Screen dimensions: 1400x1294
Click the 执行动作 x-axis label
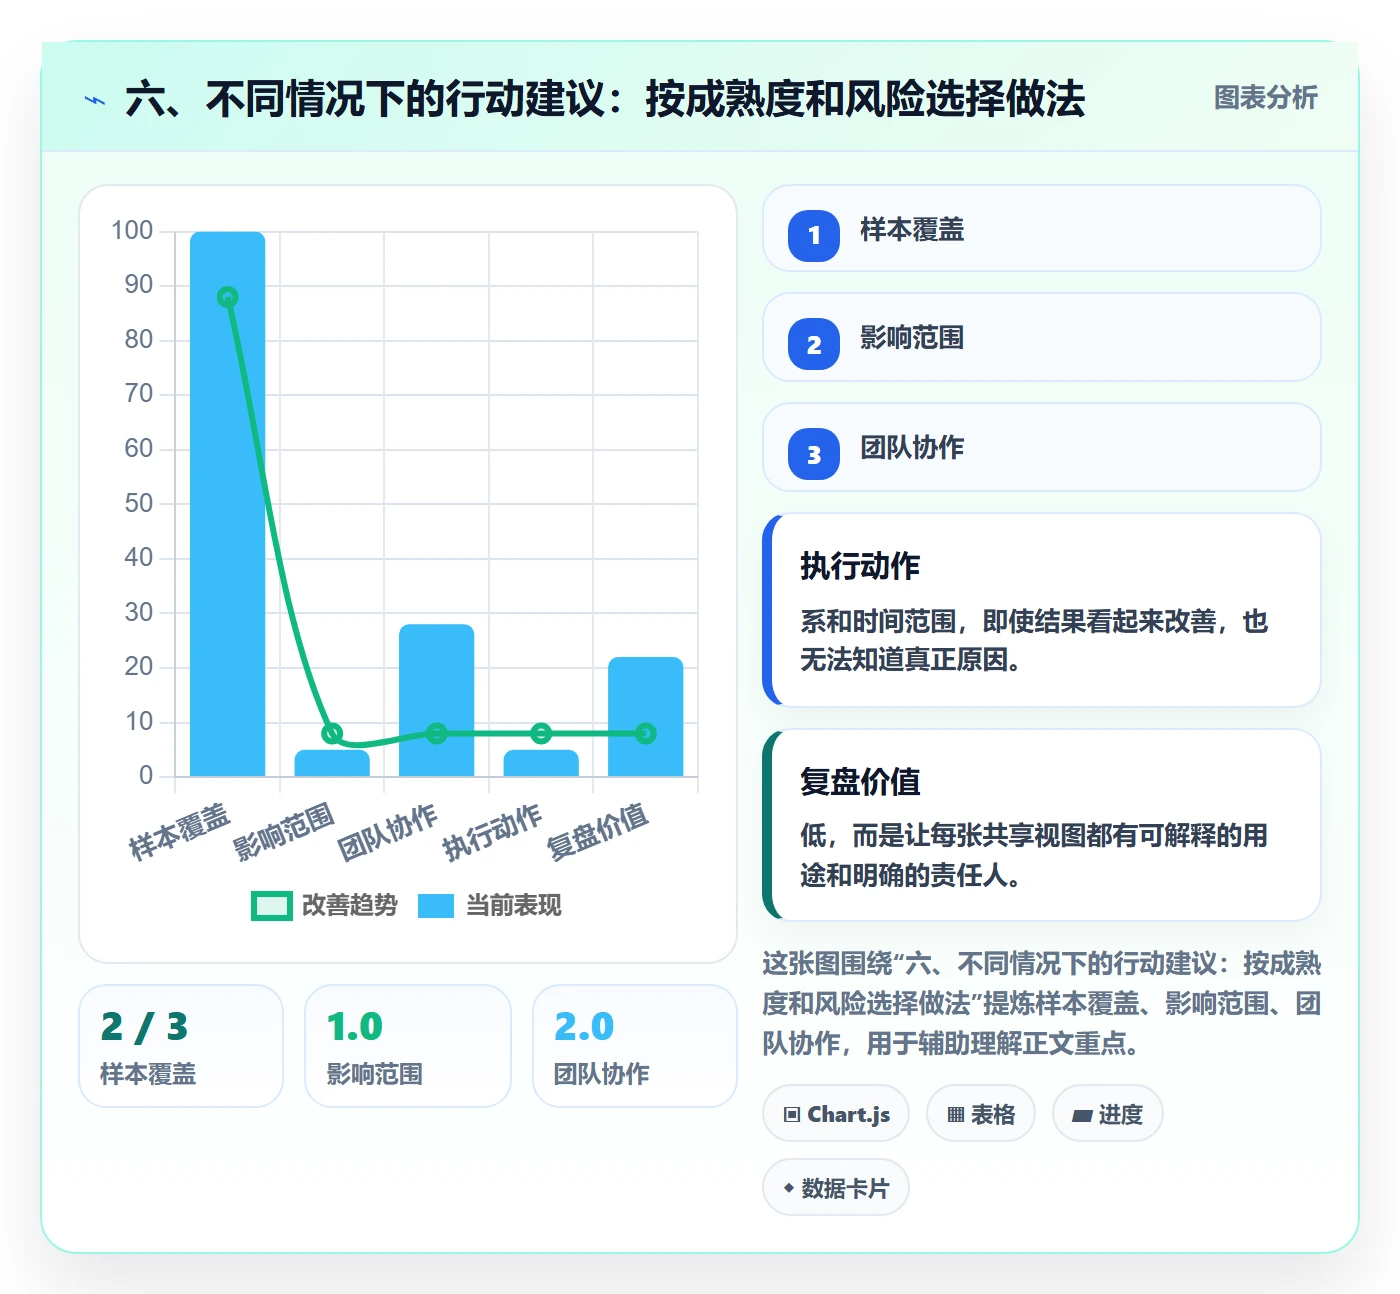[x=492, y=832]
